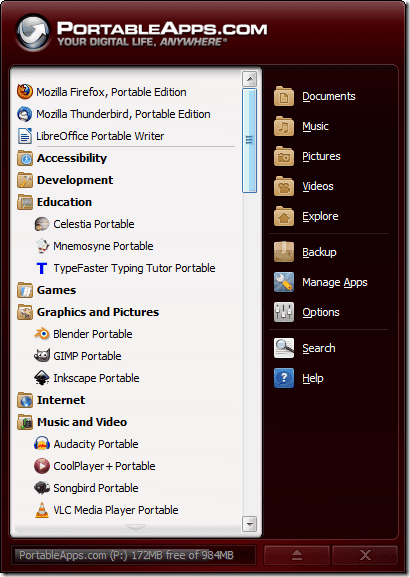Open the Explore link
Viewport: 410px width, 577px height.
[320, 216]
